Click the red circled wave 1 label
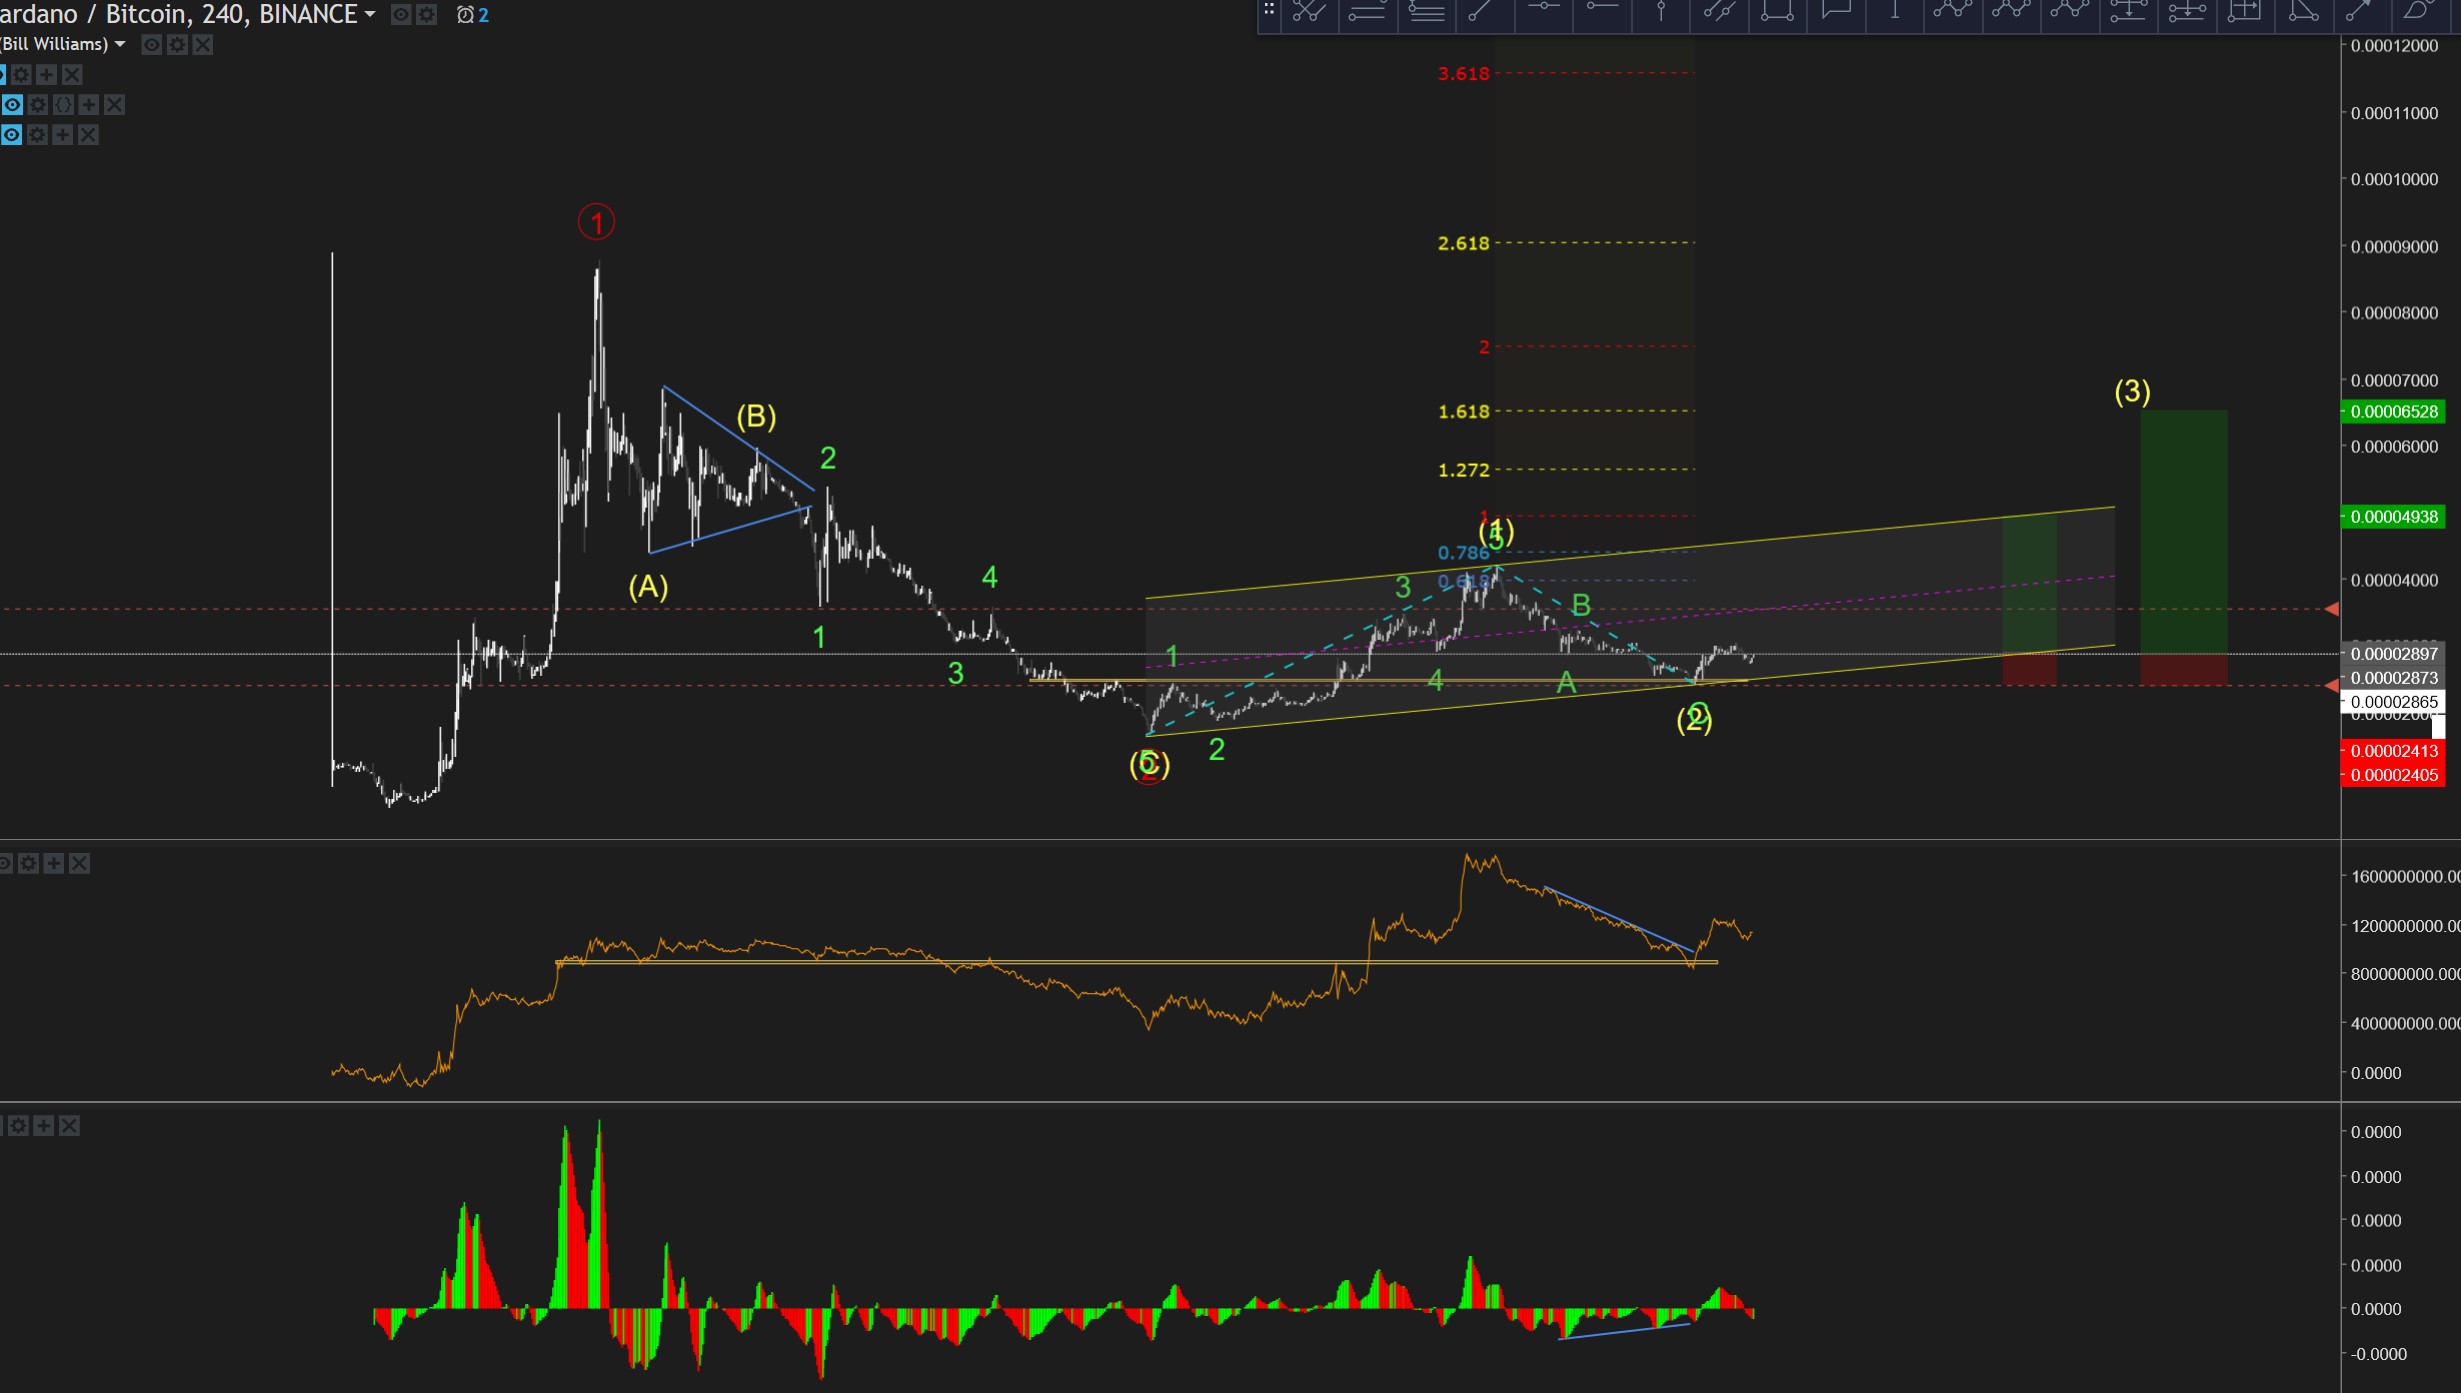The width and height of the screenshot is (2461, 1393). coord(596,222)
